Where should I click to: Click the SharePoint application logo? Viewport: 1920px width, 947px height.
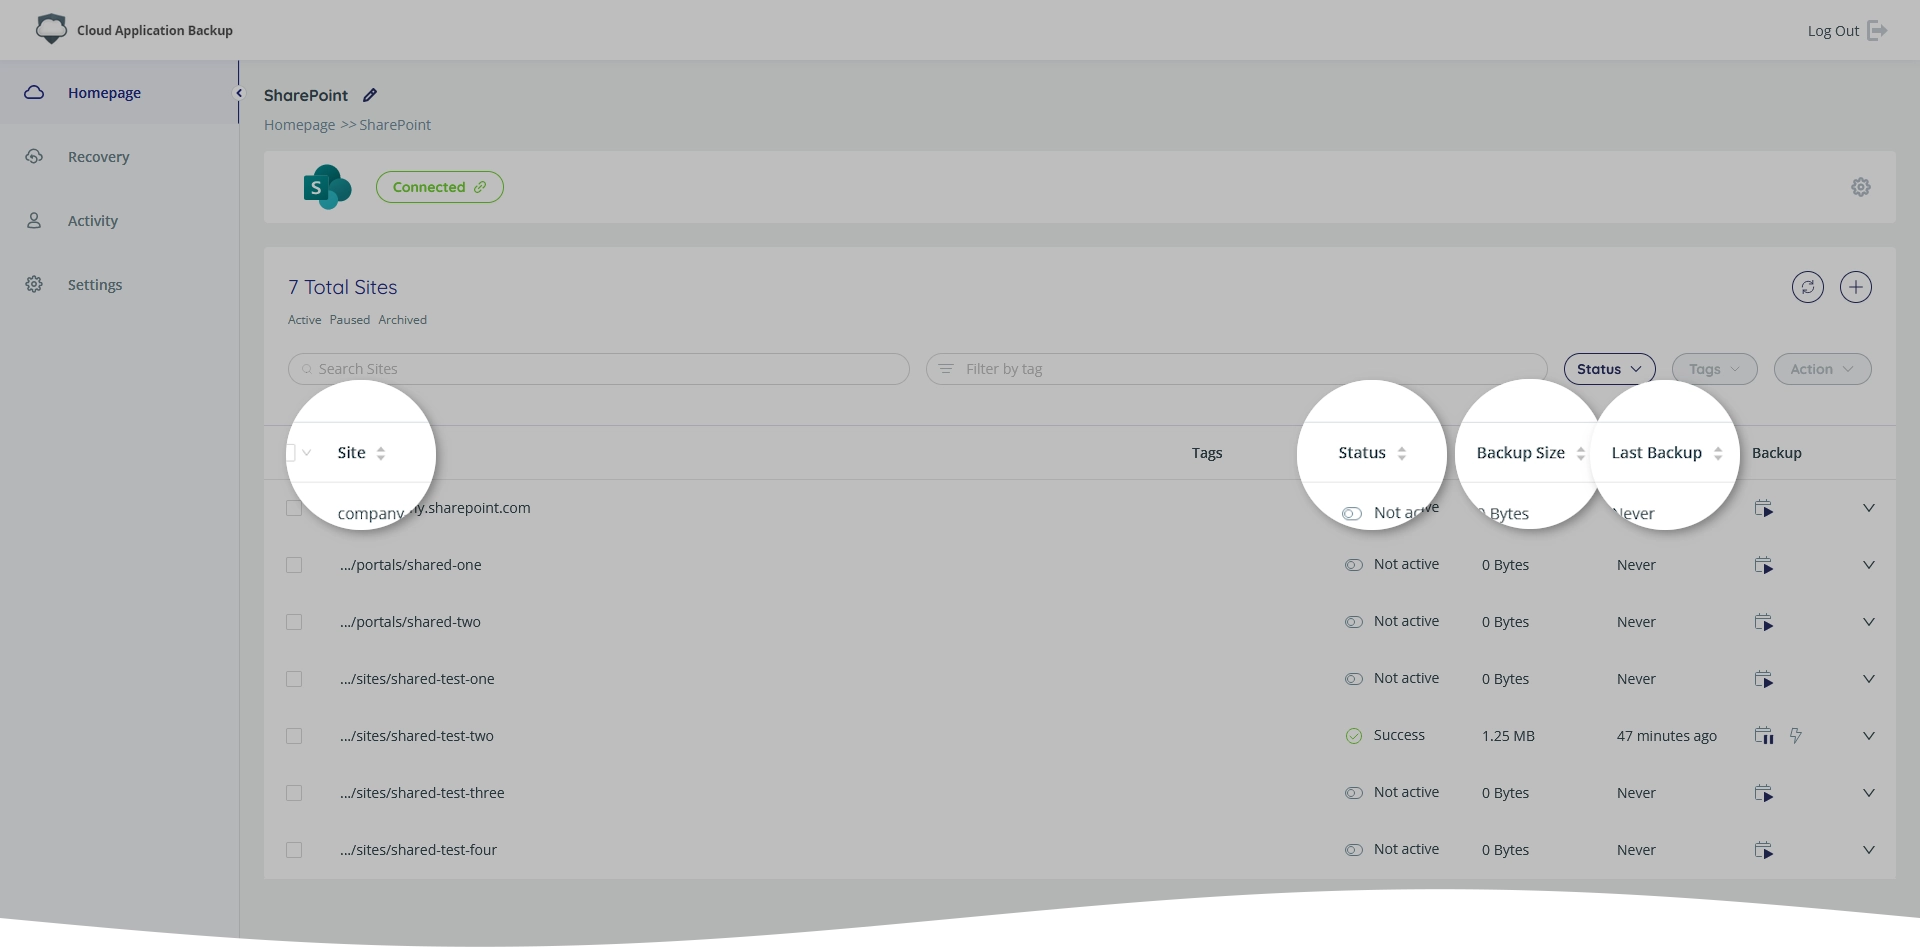[x=327, y=187]
